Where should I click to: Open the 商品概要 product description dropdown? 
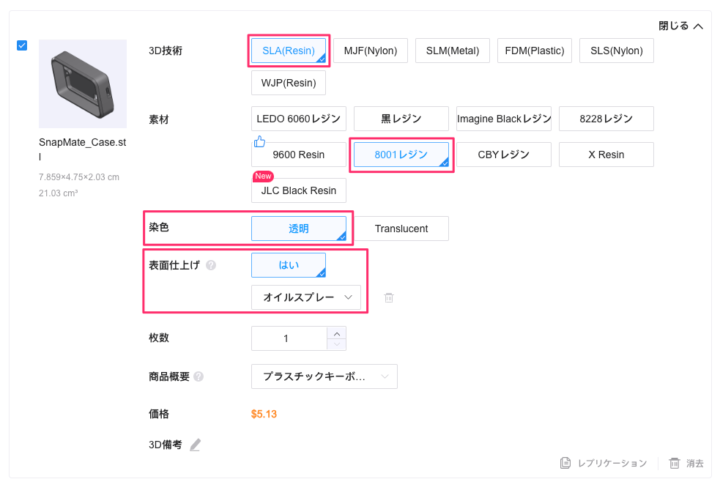tap(323, 377)
